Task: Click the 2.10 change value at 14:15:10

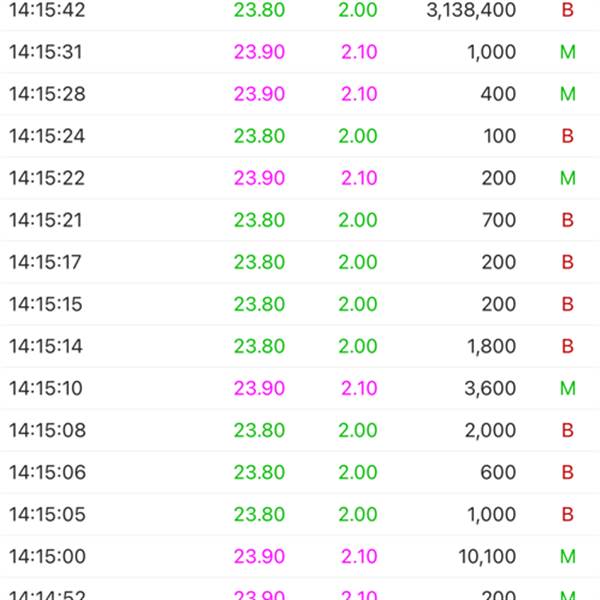Action: point(359,388)
